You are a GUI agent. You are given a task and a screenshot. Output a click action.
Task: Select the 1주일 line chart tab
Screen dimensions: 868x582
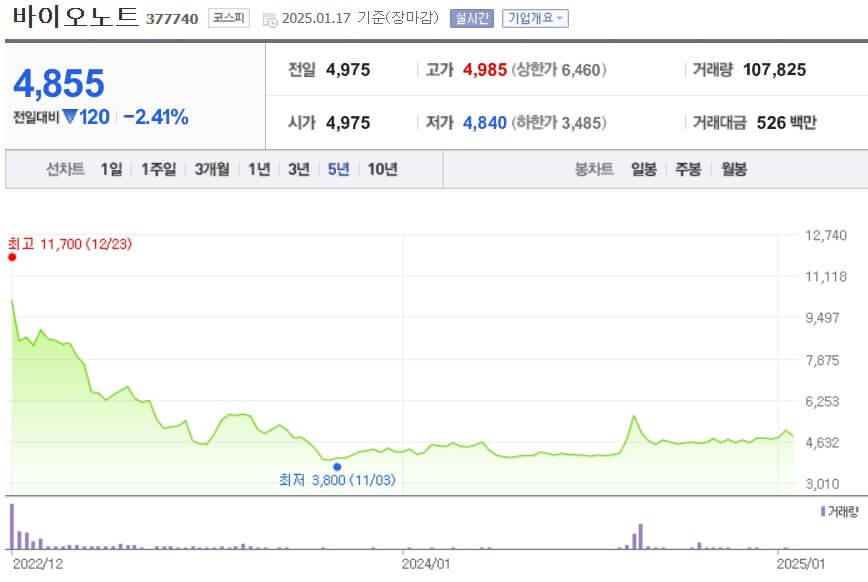(x=158, y=169)
